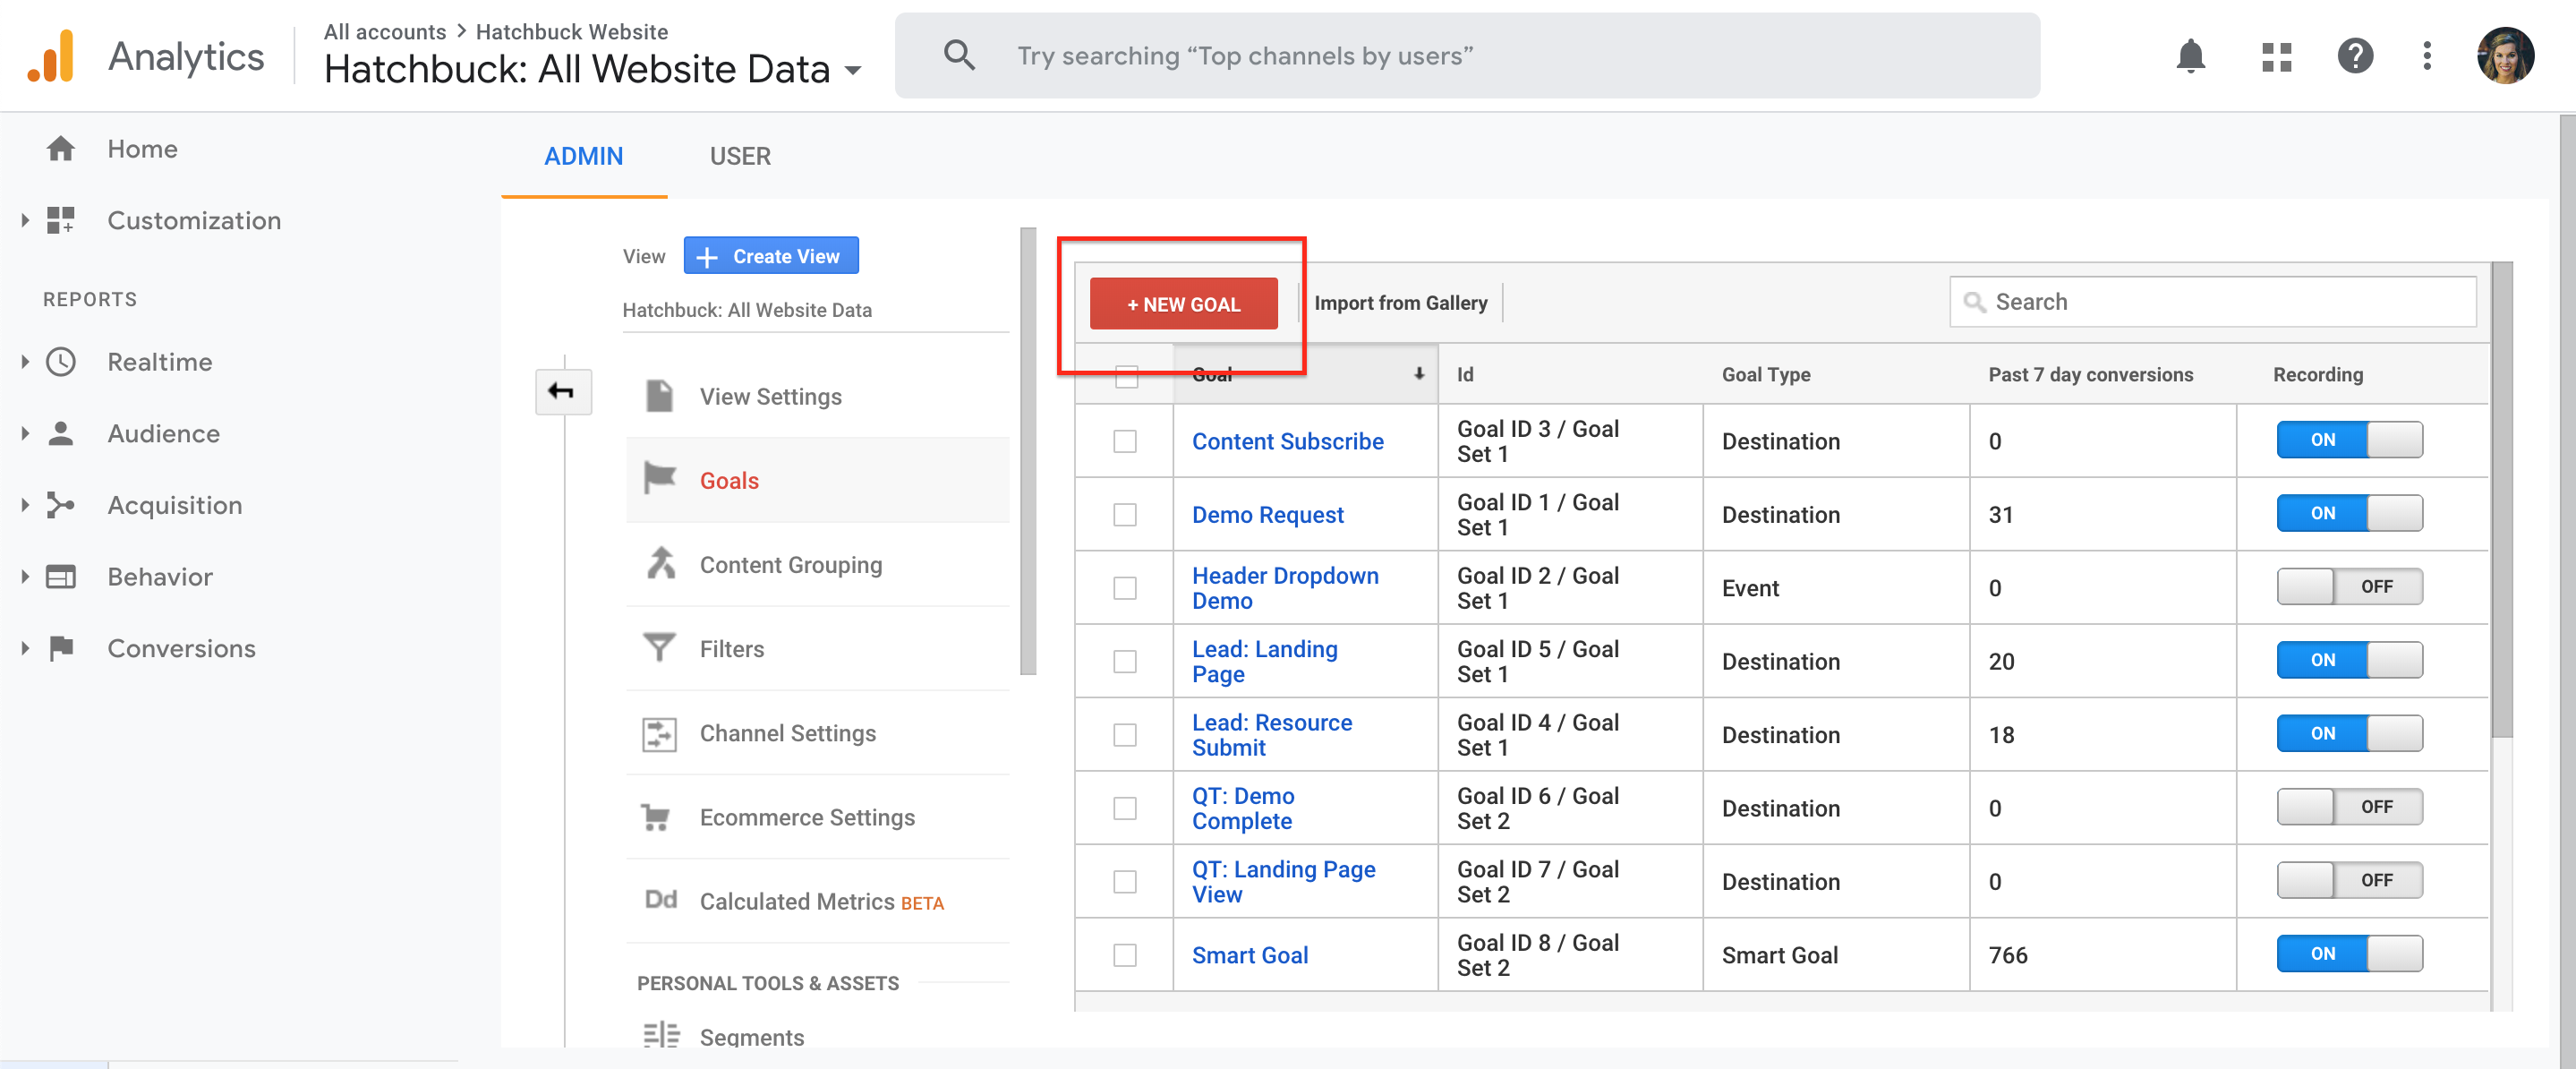The width and height of the screenshot is (2576, 1069).
Task: Click the back arrow collapse column button
Action: coord(563,391)
